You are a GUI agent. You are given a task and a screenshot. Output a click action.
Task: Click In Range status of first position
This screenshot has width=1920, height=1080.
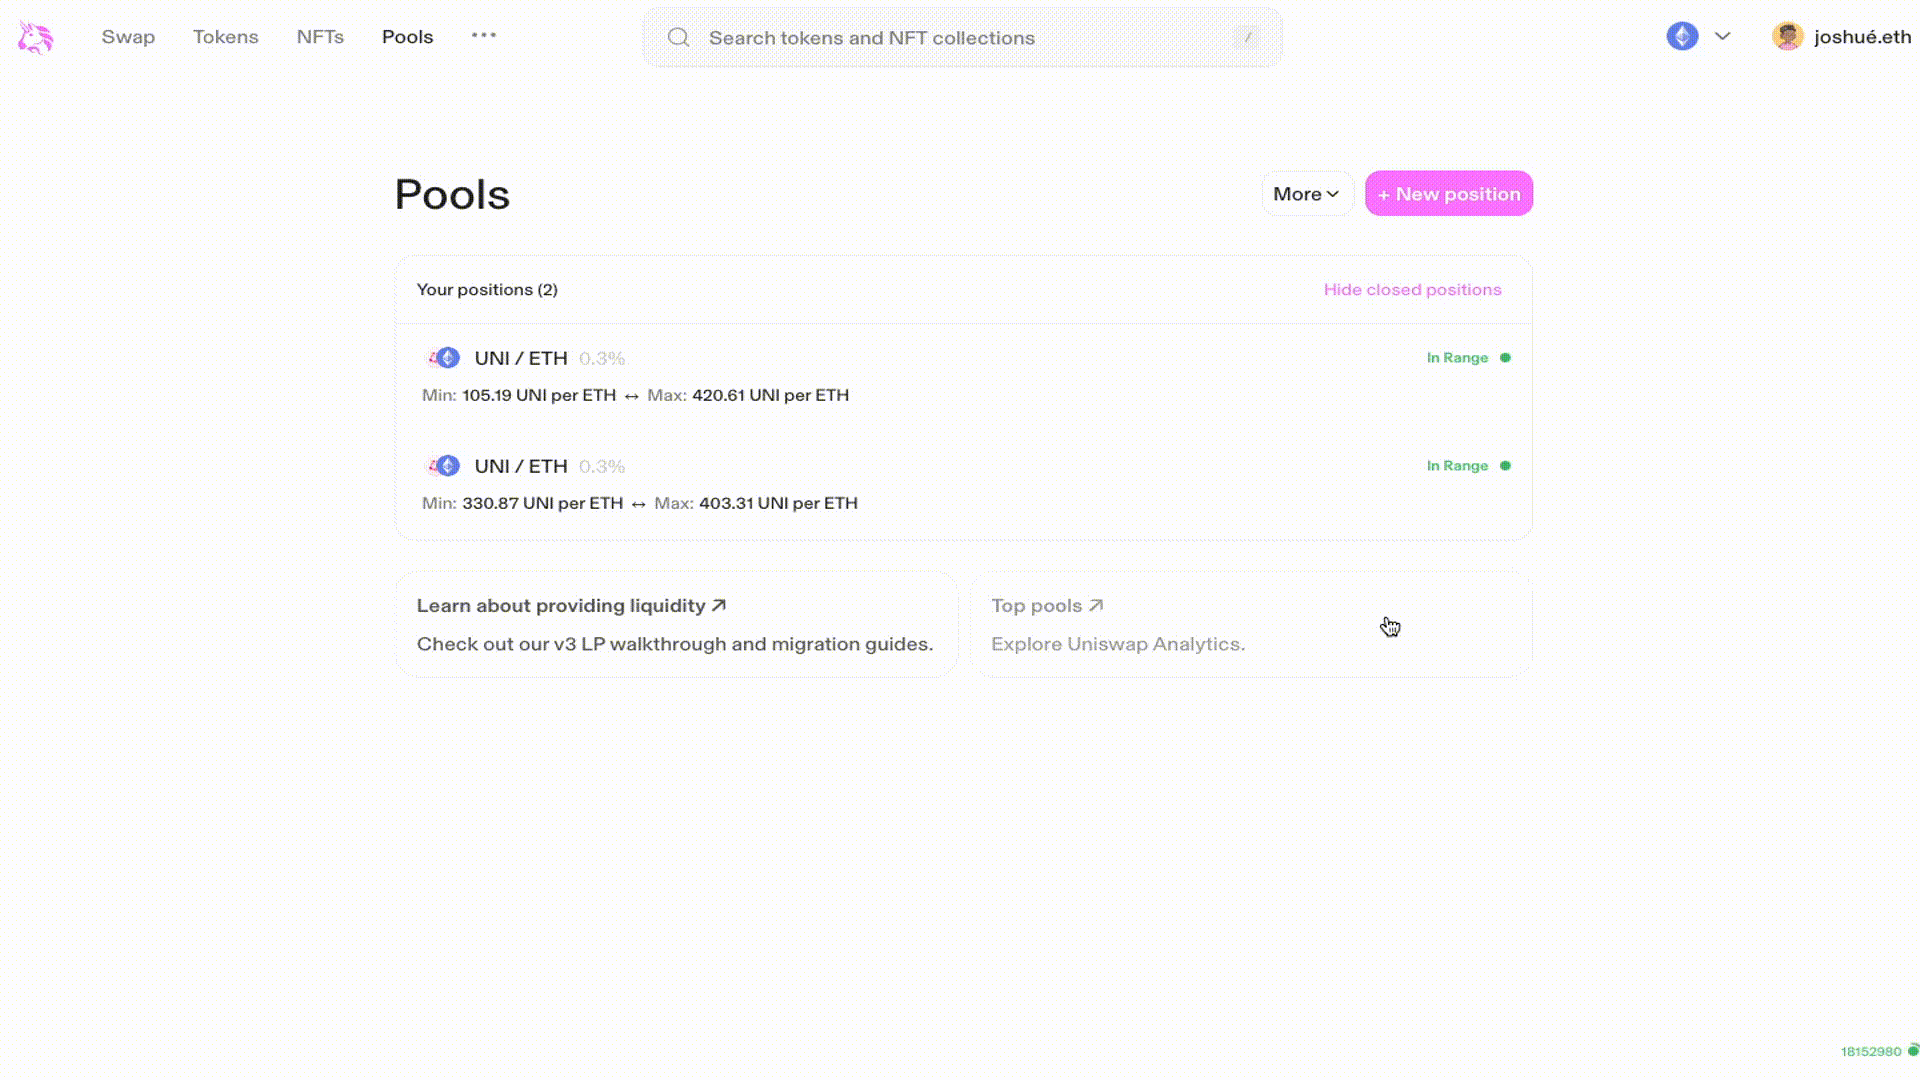pyautogui.click(x=1457, y=358)
